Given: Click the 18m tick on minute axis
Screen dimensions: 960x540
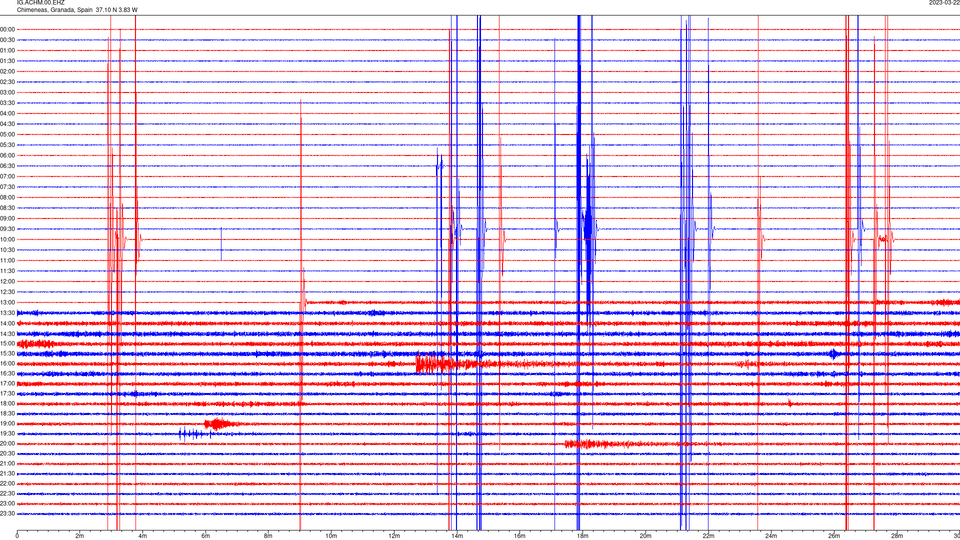Looking at the screenshot, I should pos(583,536).
